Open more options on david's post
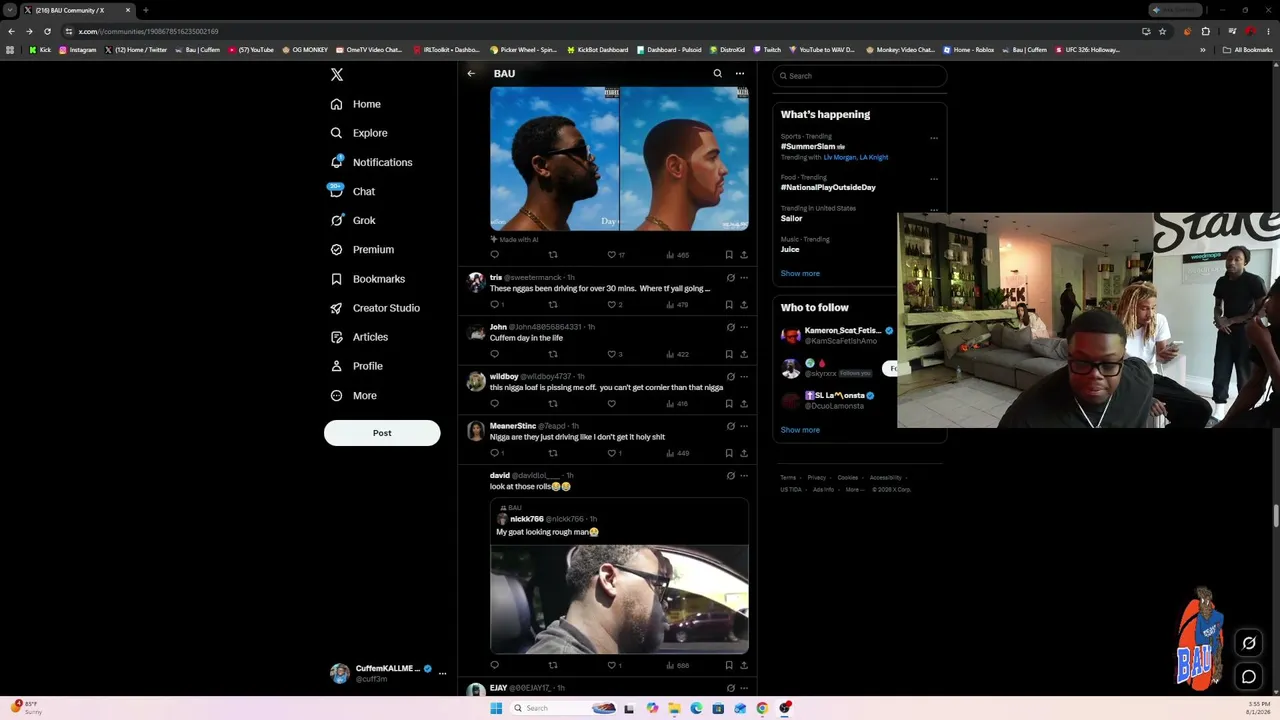This screenshot has width=1280, height=720. [744, 476]
